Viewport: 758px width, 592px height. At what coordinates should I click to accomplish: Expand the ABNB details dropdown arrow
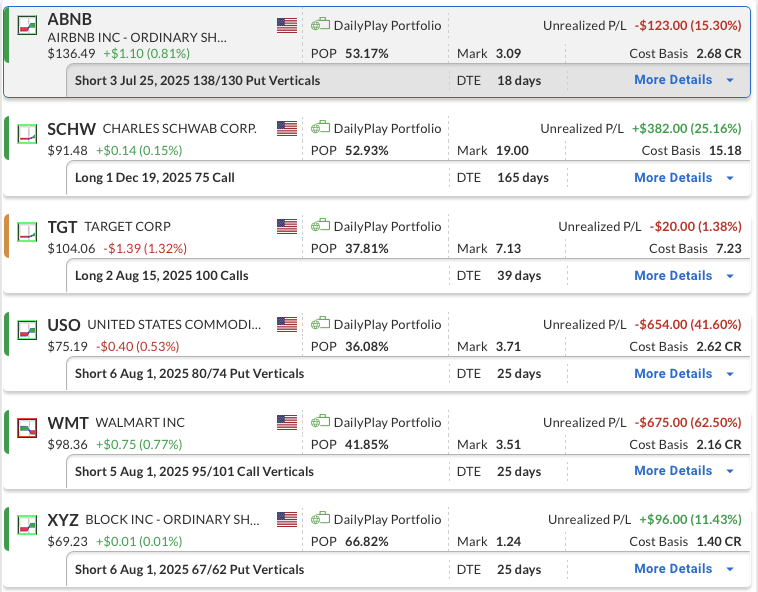click(x=730, y=80)
